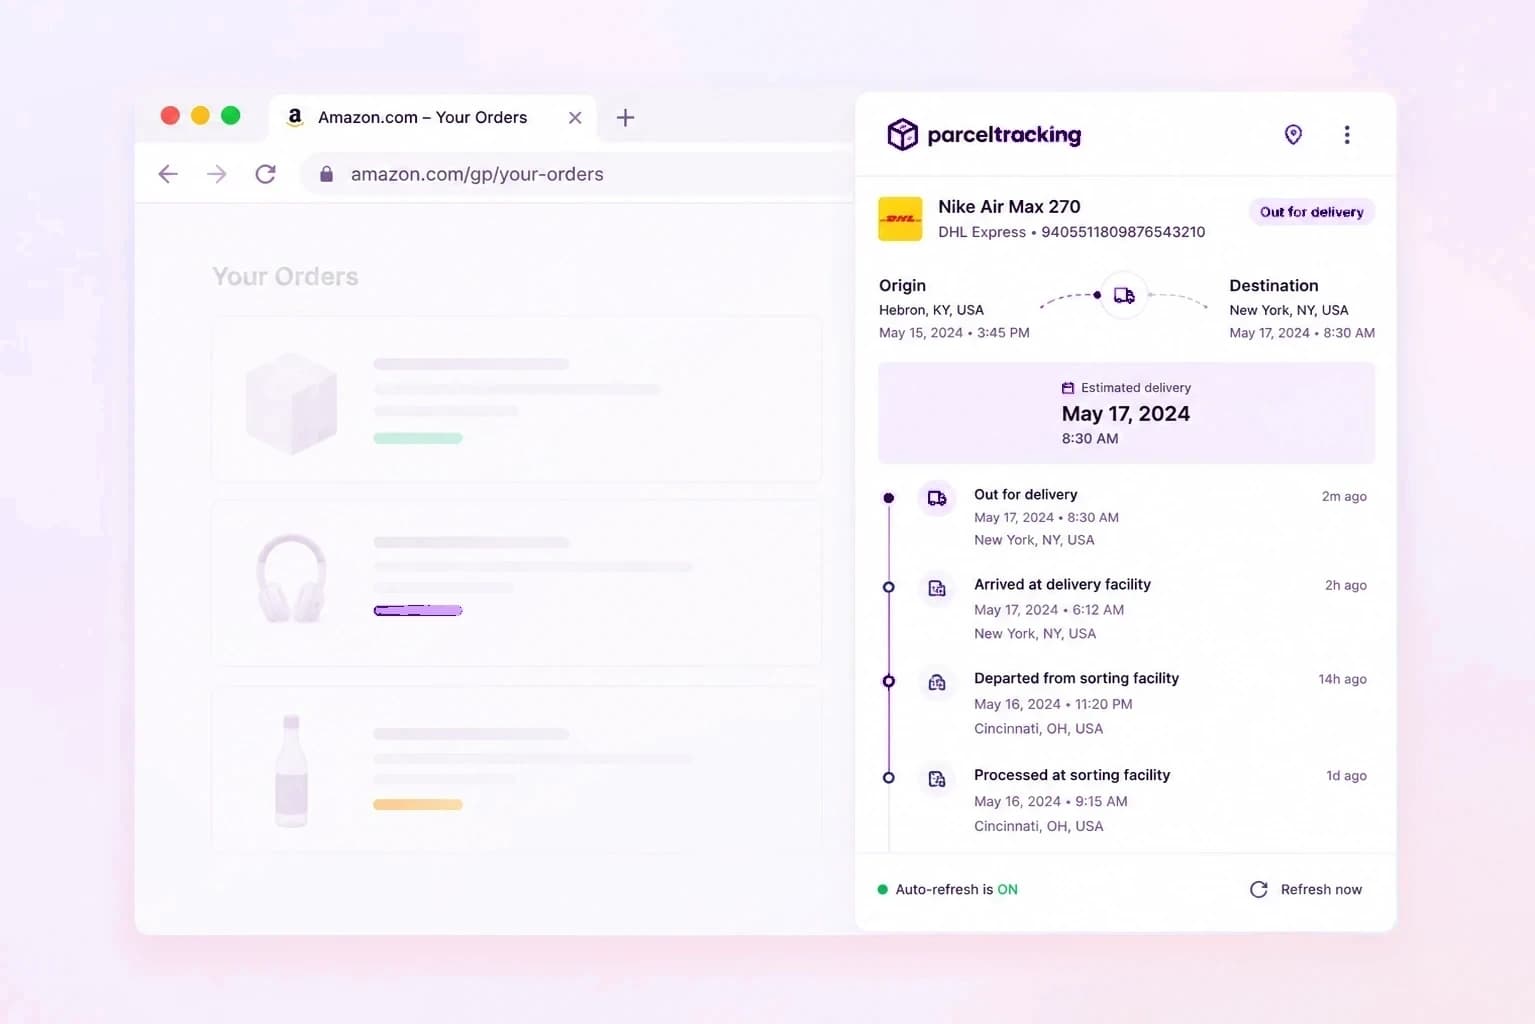
Task: Close the Amazon.com – Your Orders tab
Action: [x=575, y=117]
